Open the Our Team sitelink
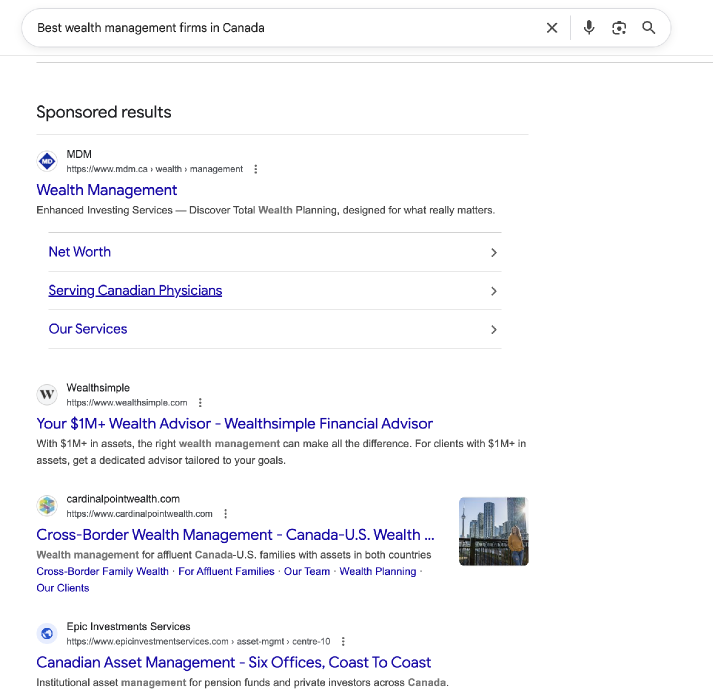The image size is (721, 697). (x=307, y=571)
